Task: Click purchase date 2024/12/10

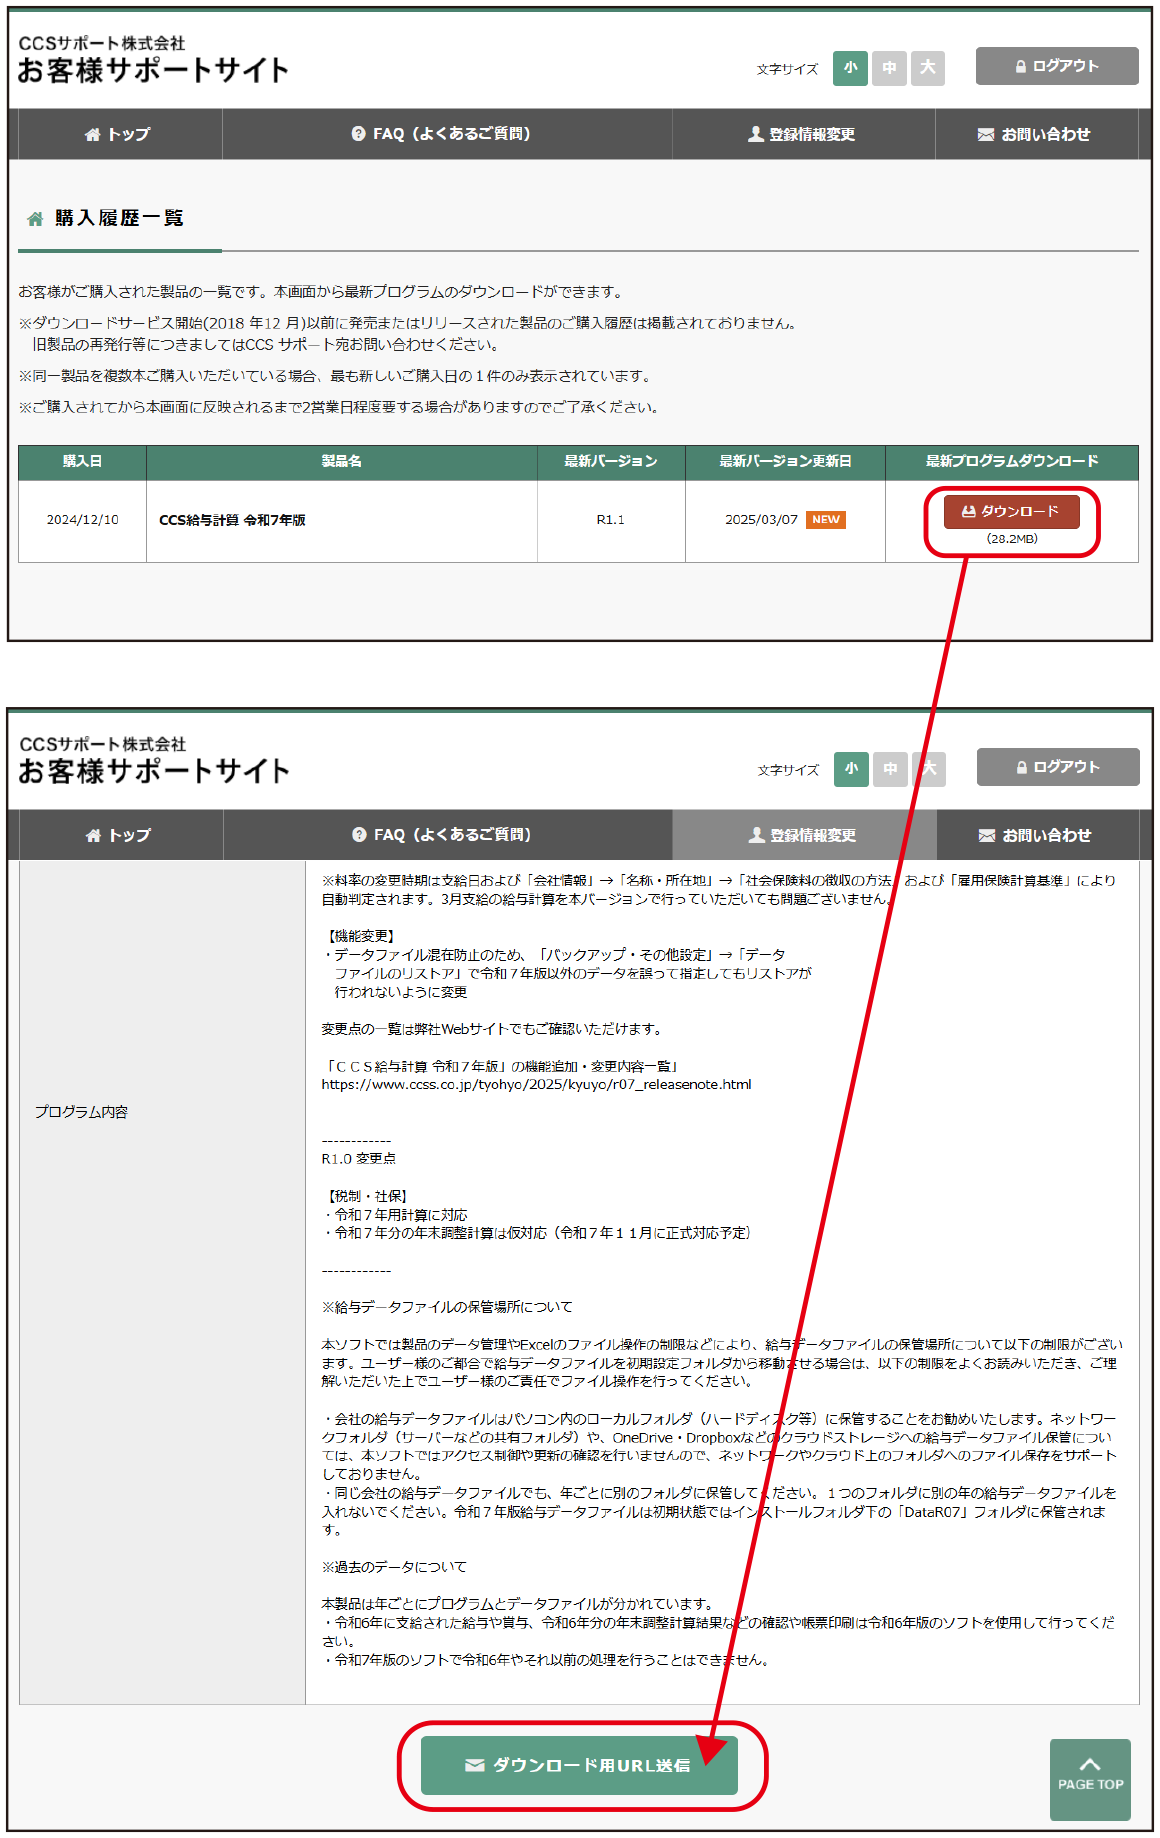Action: coord(82,520)
